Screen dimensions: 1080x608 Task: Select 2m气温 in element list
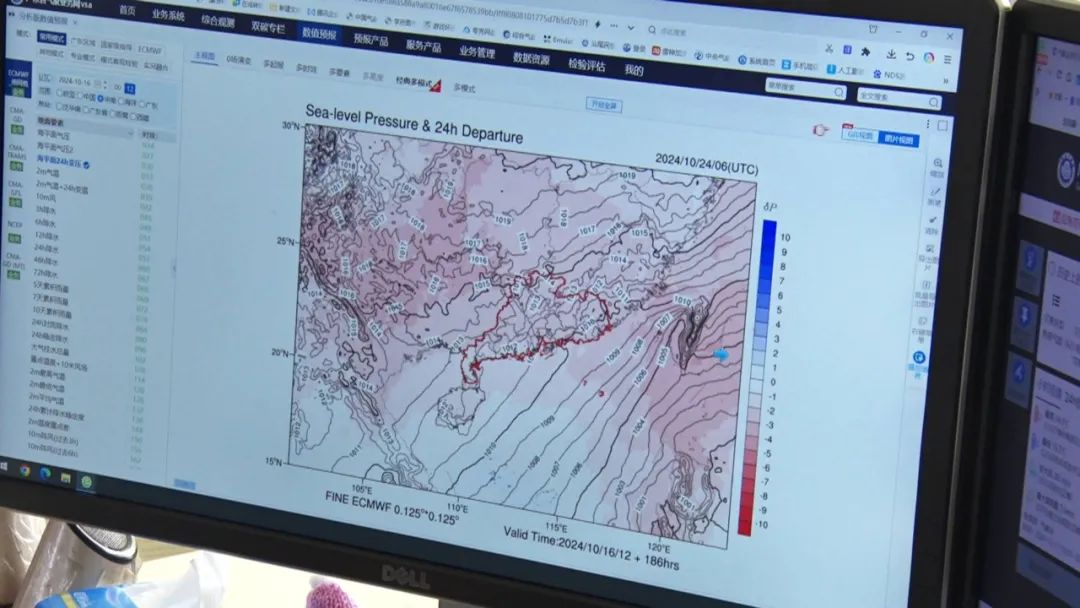[48, 172]
